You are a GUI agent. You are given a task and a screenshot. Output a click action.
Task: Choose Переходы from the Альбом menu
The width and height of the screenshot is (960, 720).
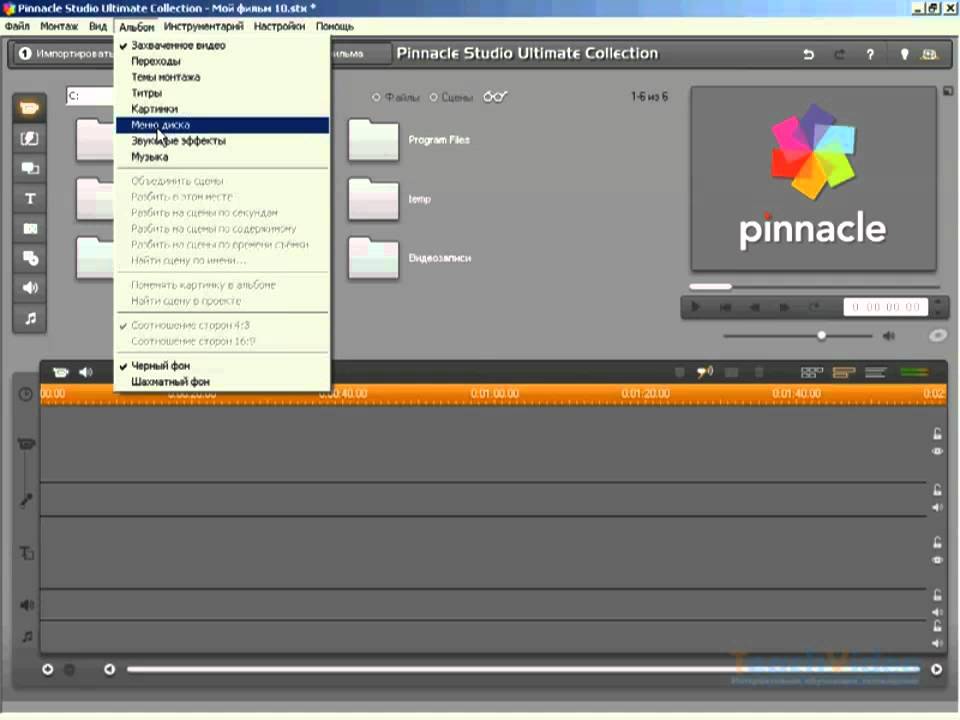click(222, 61)
